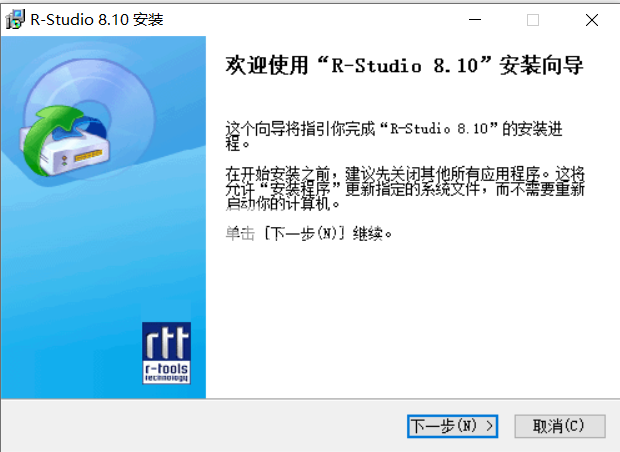
Task: Click the installer icon in the title bar
Action: [15, 19]
